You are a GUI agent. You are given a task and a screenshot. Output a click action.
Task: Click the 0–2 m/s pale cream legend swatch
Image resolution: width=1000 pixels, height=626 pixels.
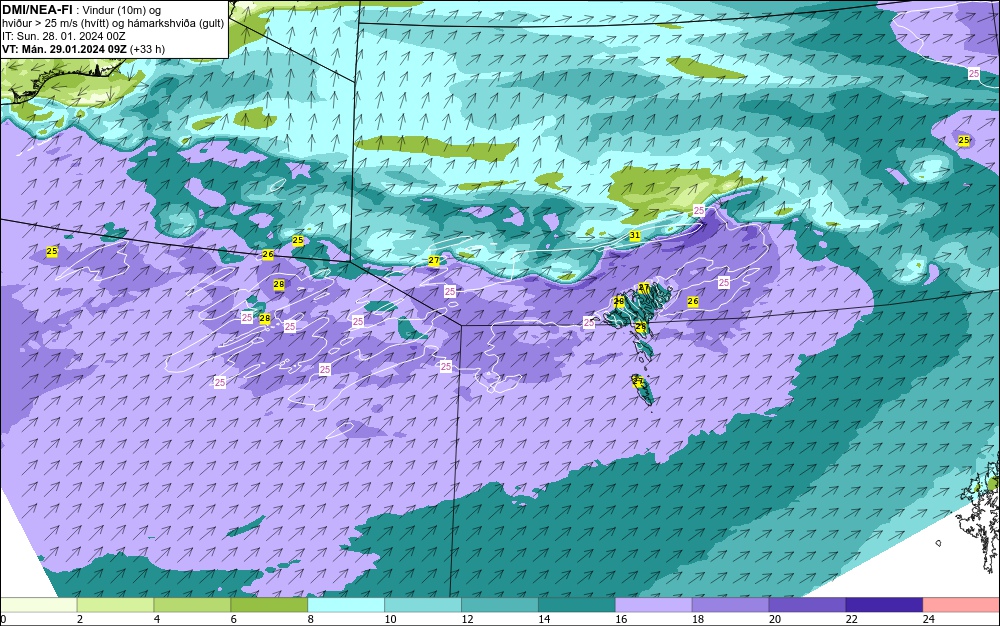[38, 604]
